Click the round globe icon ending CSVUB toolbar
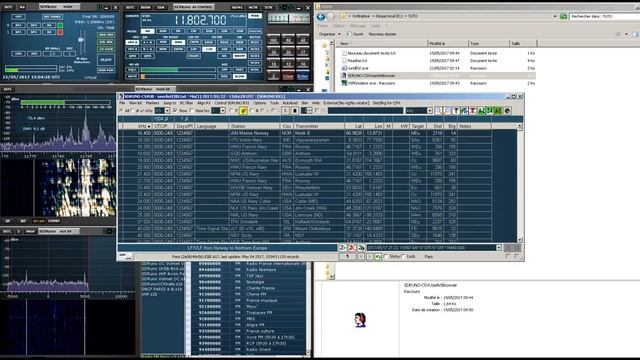This screenshot has height=360, width=640. click(507, 111)
